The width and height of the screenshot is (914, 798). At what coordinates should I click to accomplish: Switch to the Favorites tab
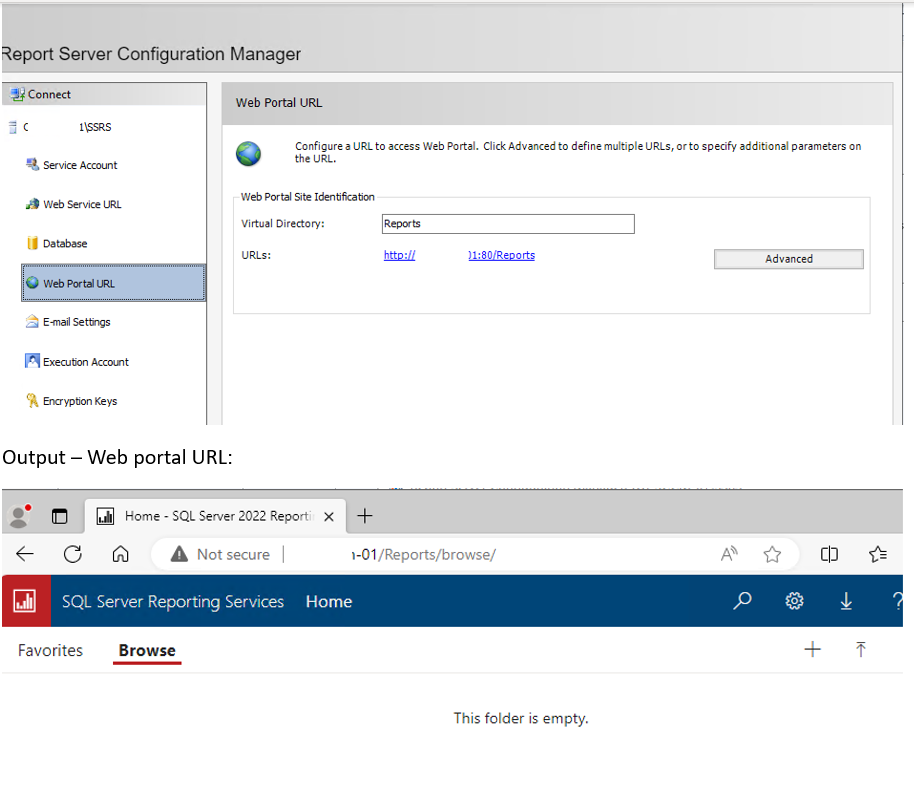[50, 650]
